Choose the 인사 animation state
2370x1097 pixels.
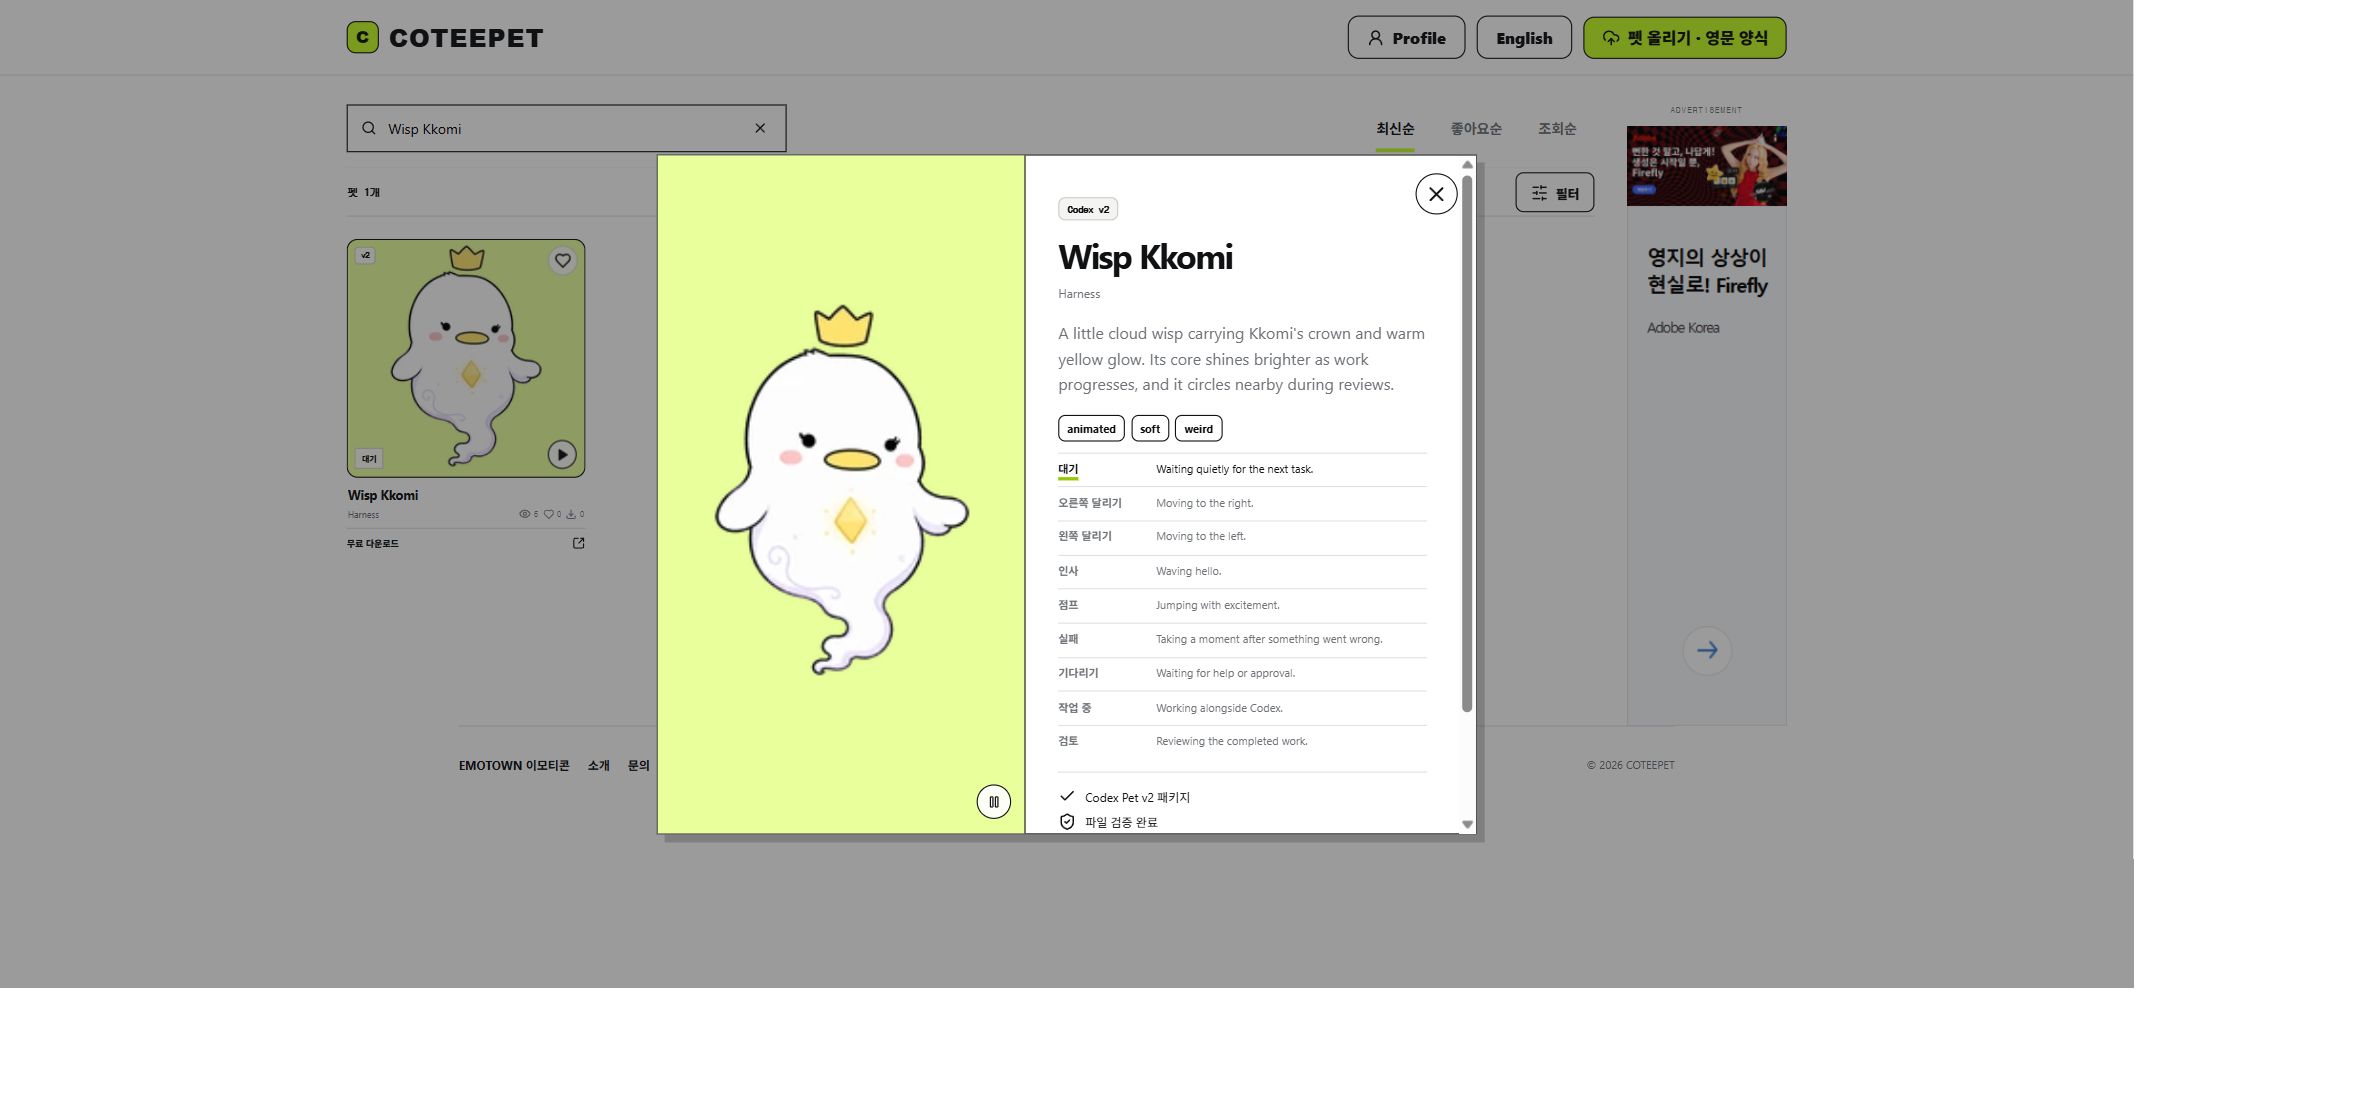coord(1242,571)
